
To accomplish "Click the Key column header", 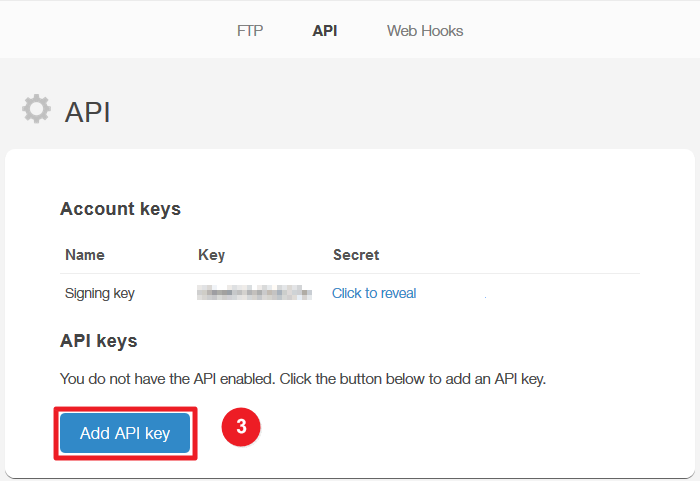I will 212,255.
